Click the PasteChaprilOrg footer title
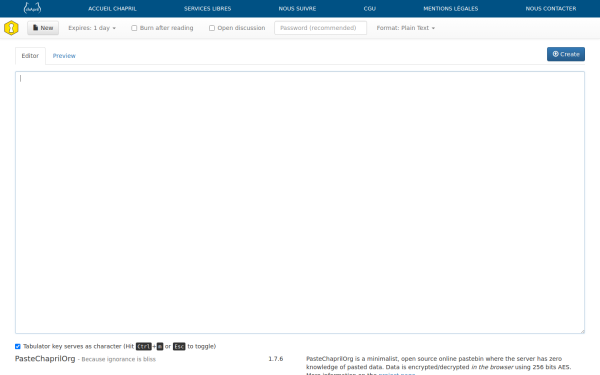Image resolution: width=600 pixels, height=375 pixels. point(45,359)
